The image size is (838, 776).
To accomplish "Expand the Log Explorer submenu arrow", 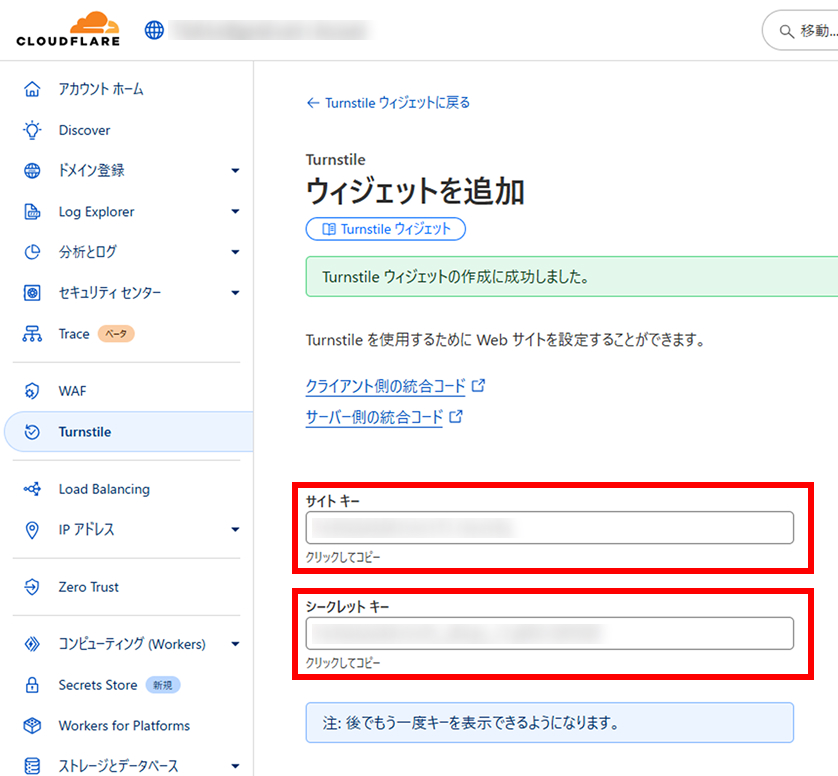I will [235, 211].
